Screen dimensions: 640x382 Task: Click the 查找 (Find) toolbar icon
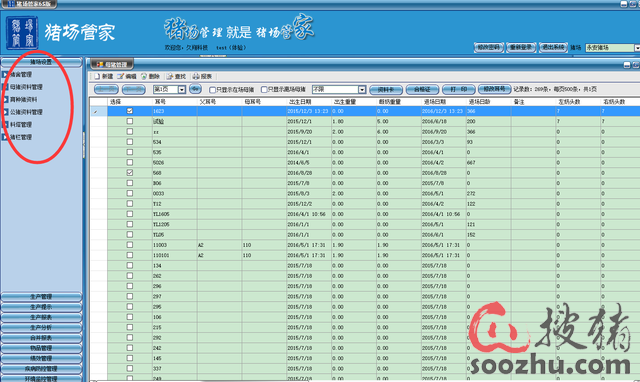[170, 76]
